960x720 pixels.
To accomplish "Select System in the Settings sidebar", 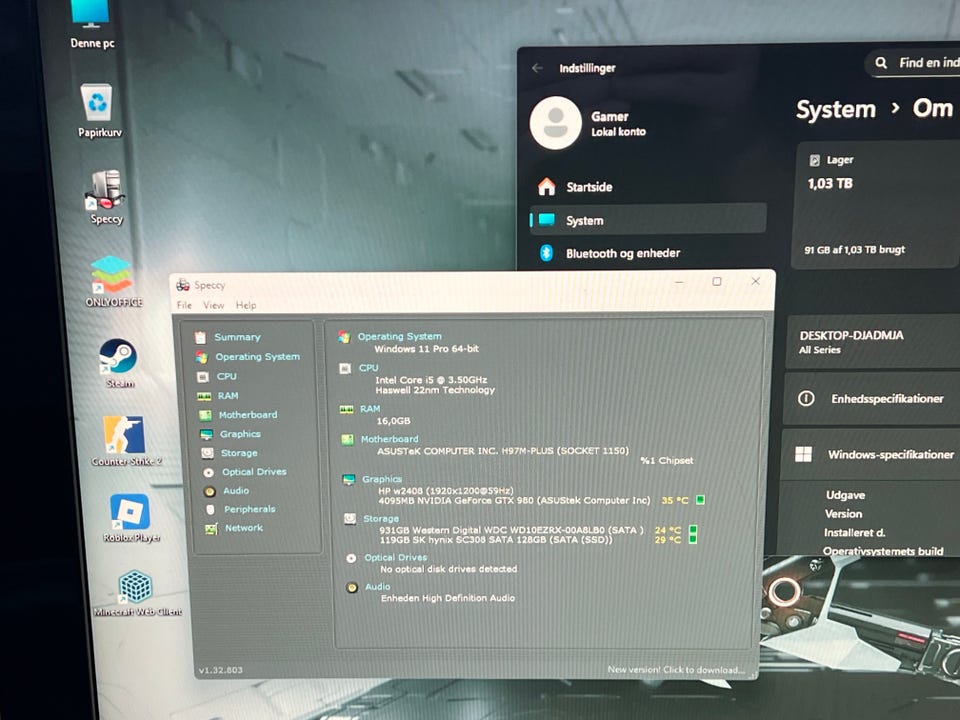I will [x=648, y=220].
